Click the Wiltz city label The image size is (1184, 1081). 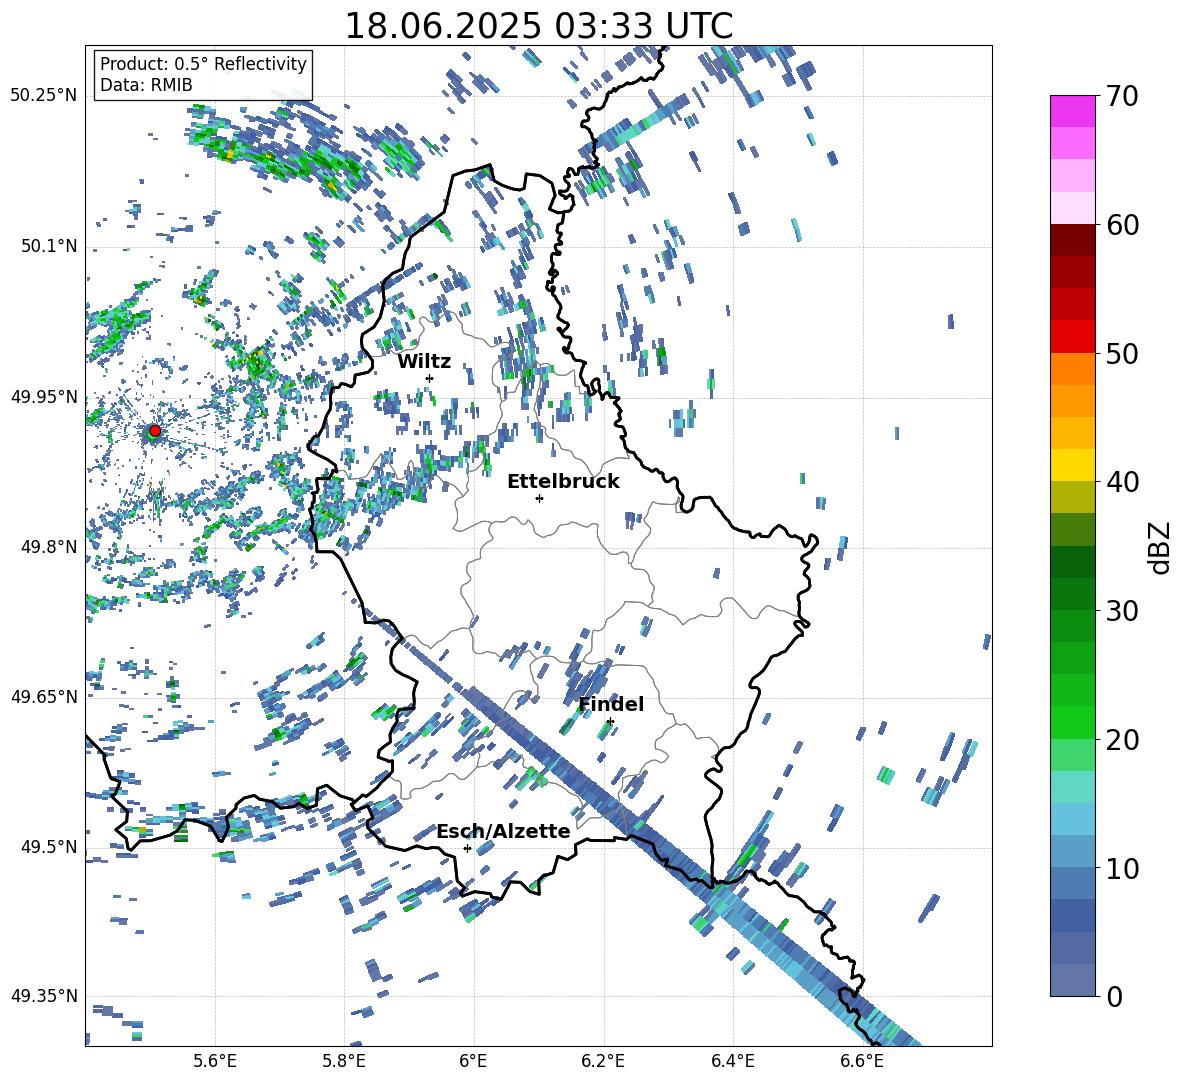424,361
